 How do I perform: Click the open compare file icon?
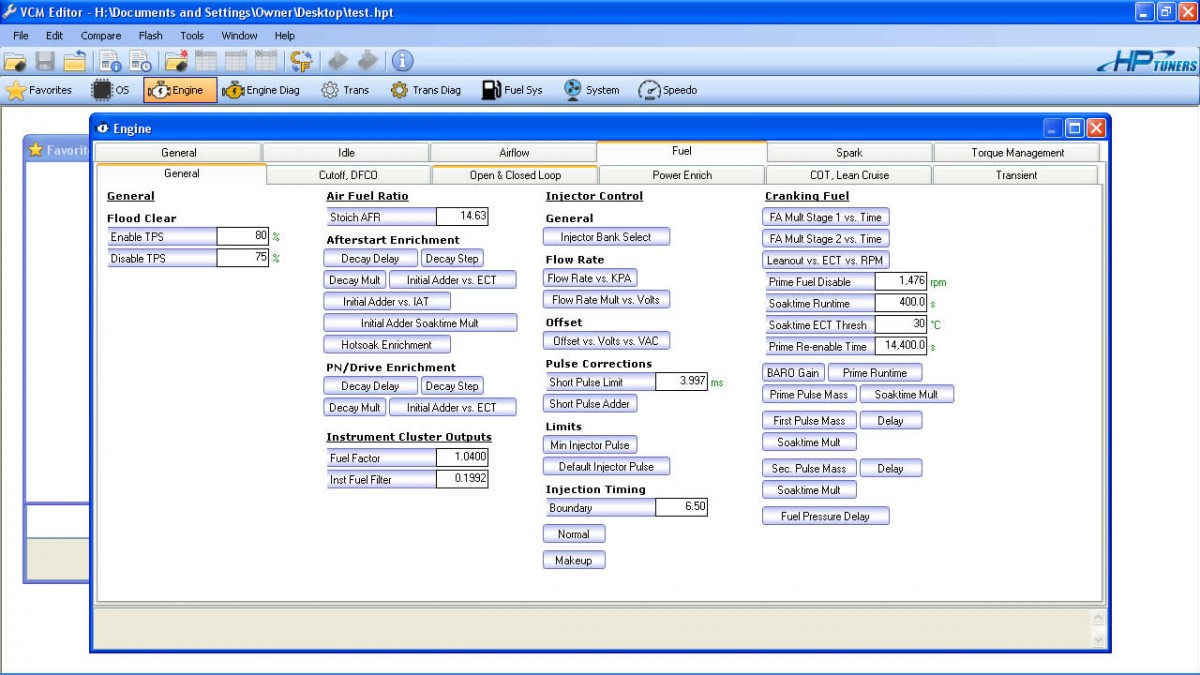(x=176, y=61)
